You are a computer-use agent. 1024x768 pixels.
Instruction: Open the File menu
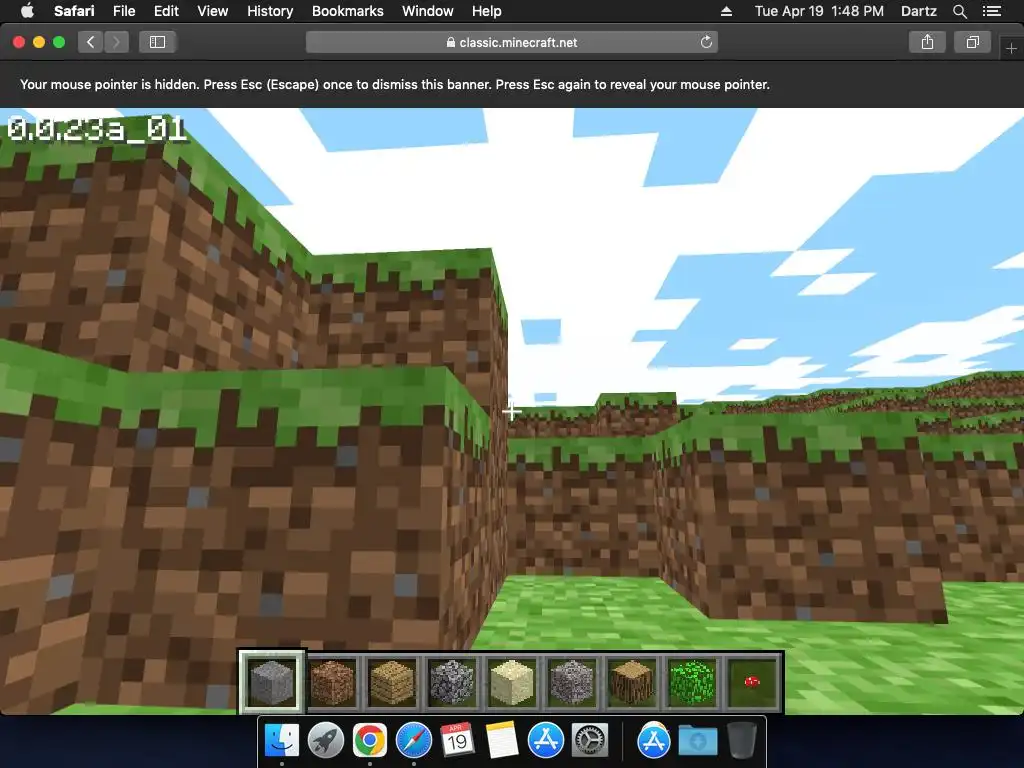coord(123,11)
